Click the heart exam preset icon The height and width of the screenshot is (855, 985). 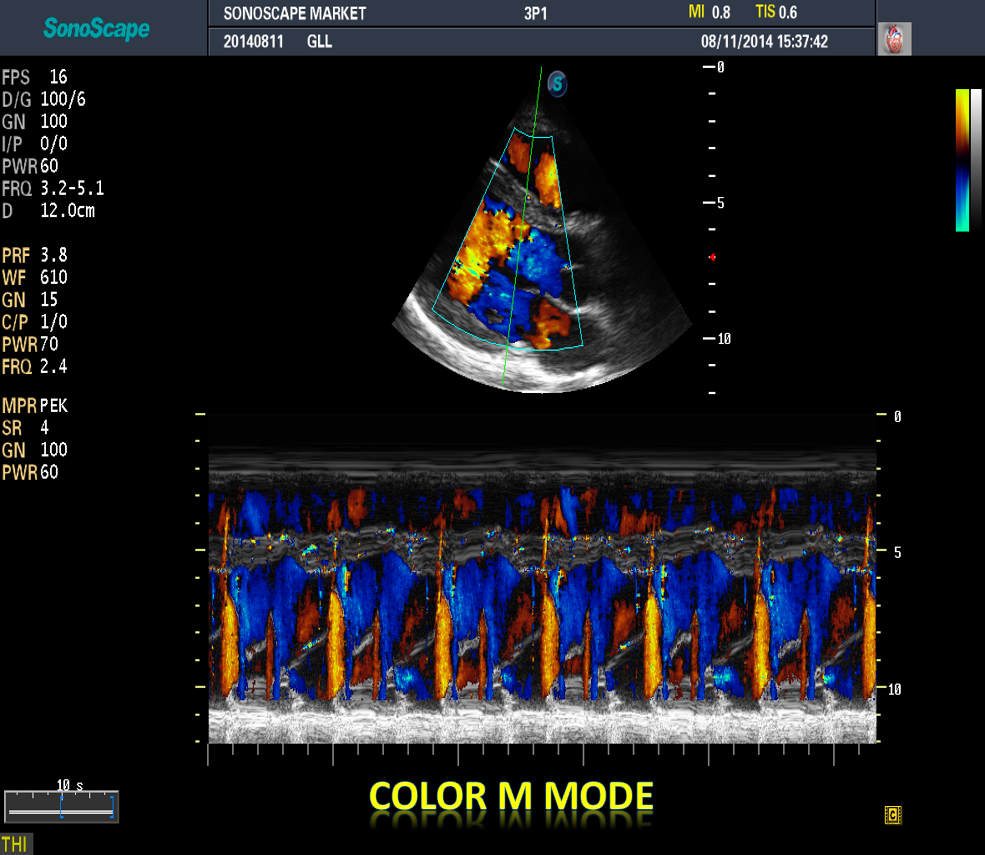click(894, 39)
